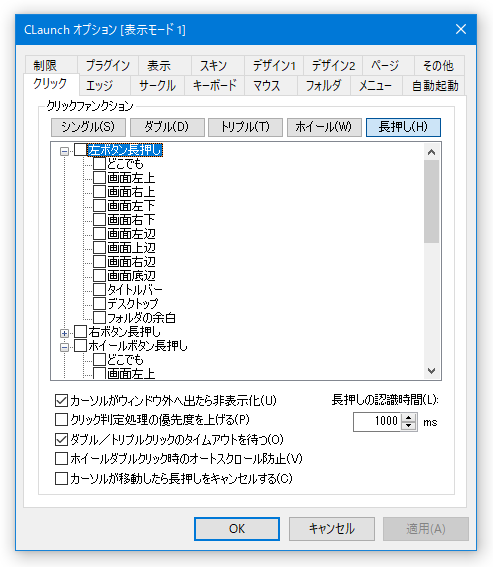Click the キャンセル button
The height and width of the screenshot is (567, 493).
[x=331, y=529]
